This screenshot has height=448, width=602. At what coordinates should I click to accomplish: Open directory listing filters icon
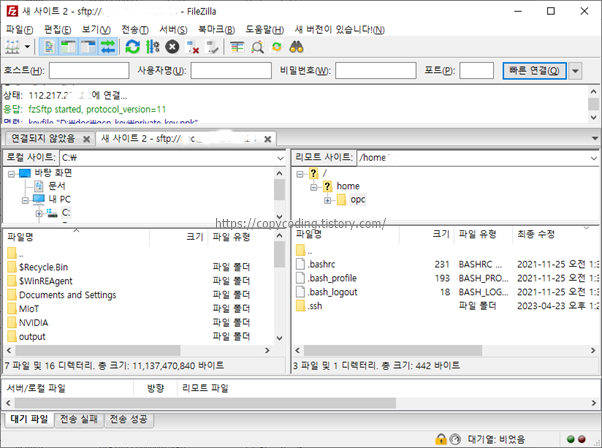pyautogui.click(x=237, y=47)
